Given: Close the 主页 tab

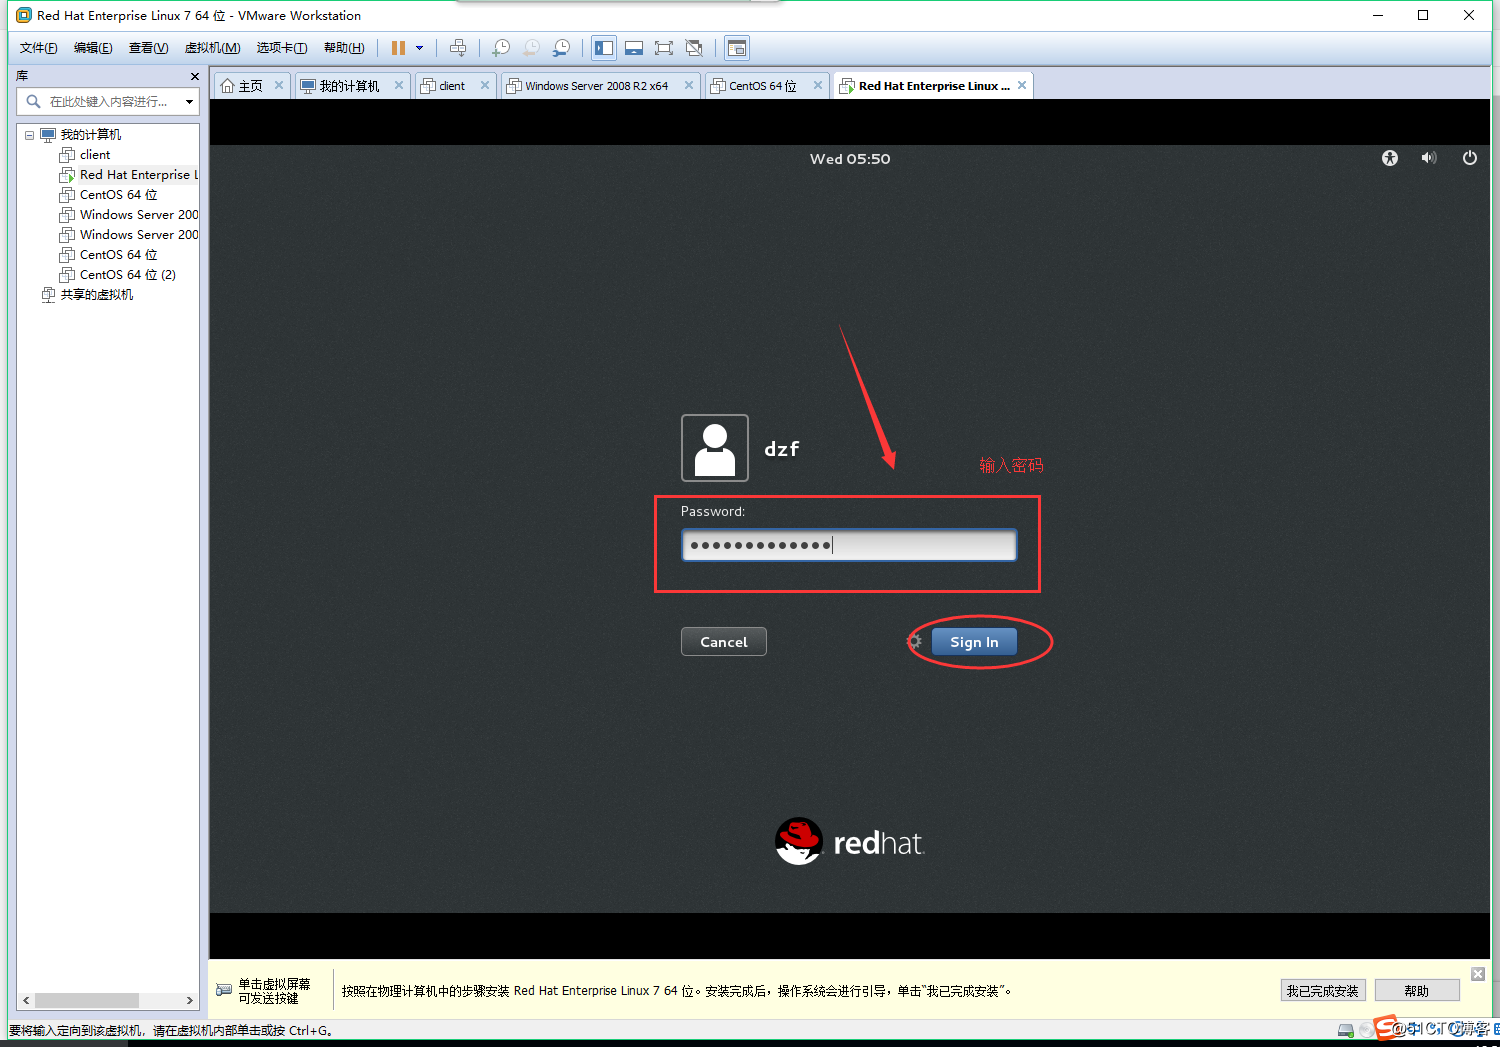Looking at the screenshot, I should click(x=279, y=85).
